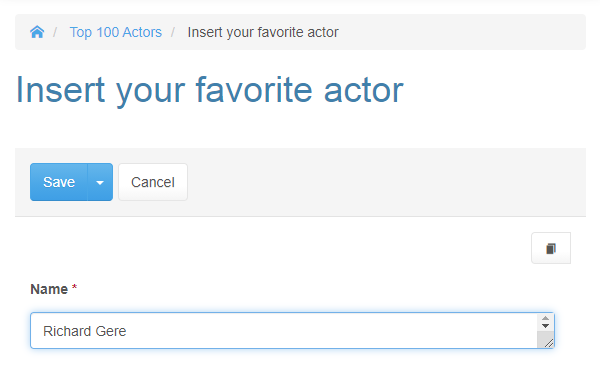This screenshot has width=600, height=366.
Task: Click the Name field label
Action: (49, 289)
